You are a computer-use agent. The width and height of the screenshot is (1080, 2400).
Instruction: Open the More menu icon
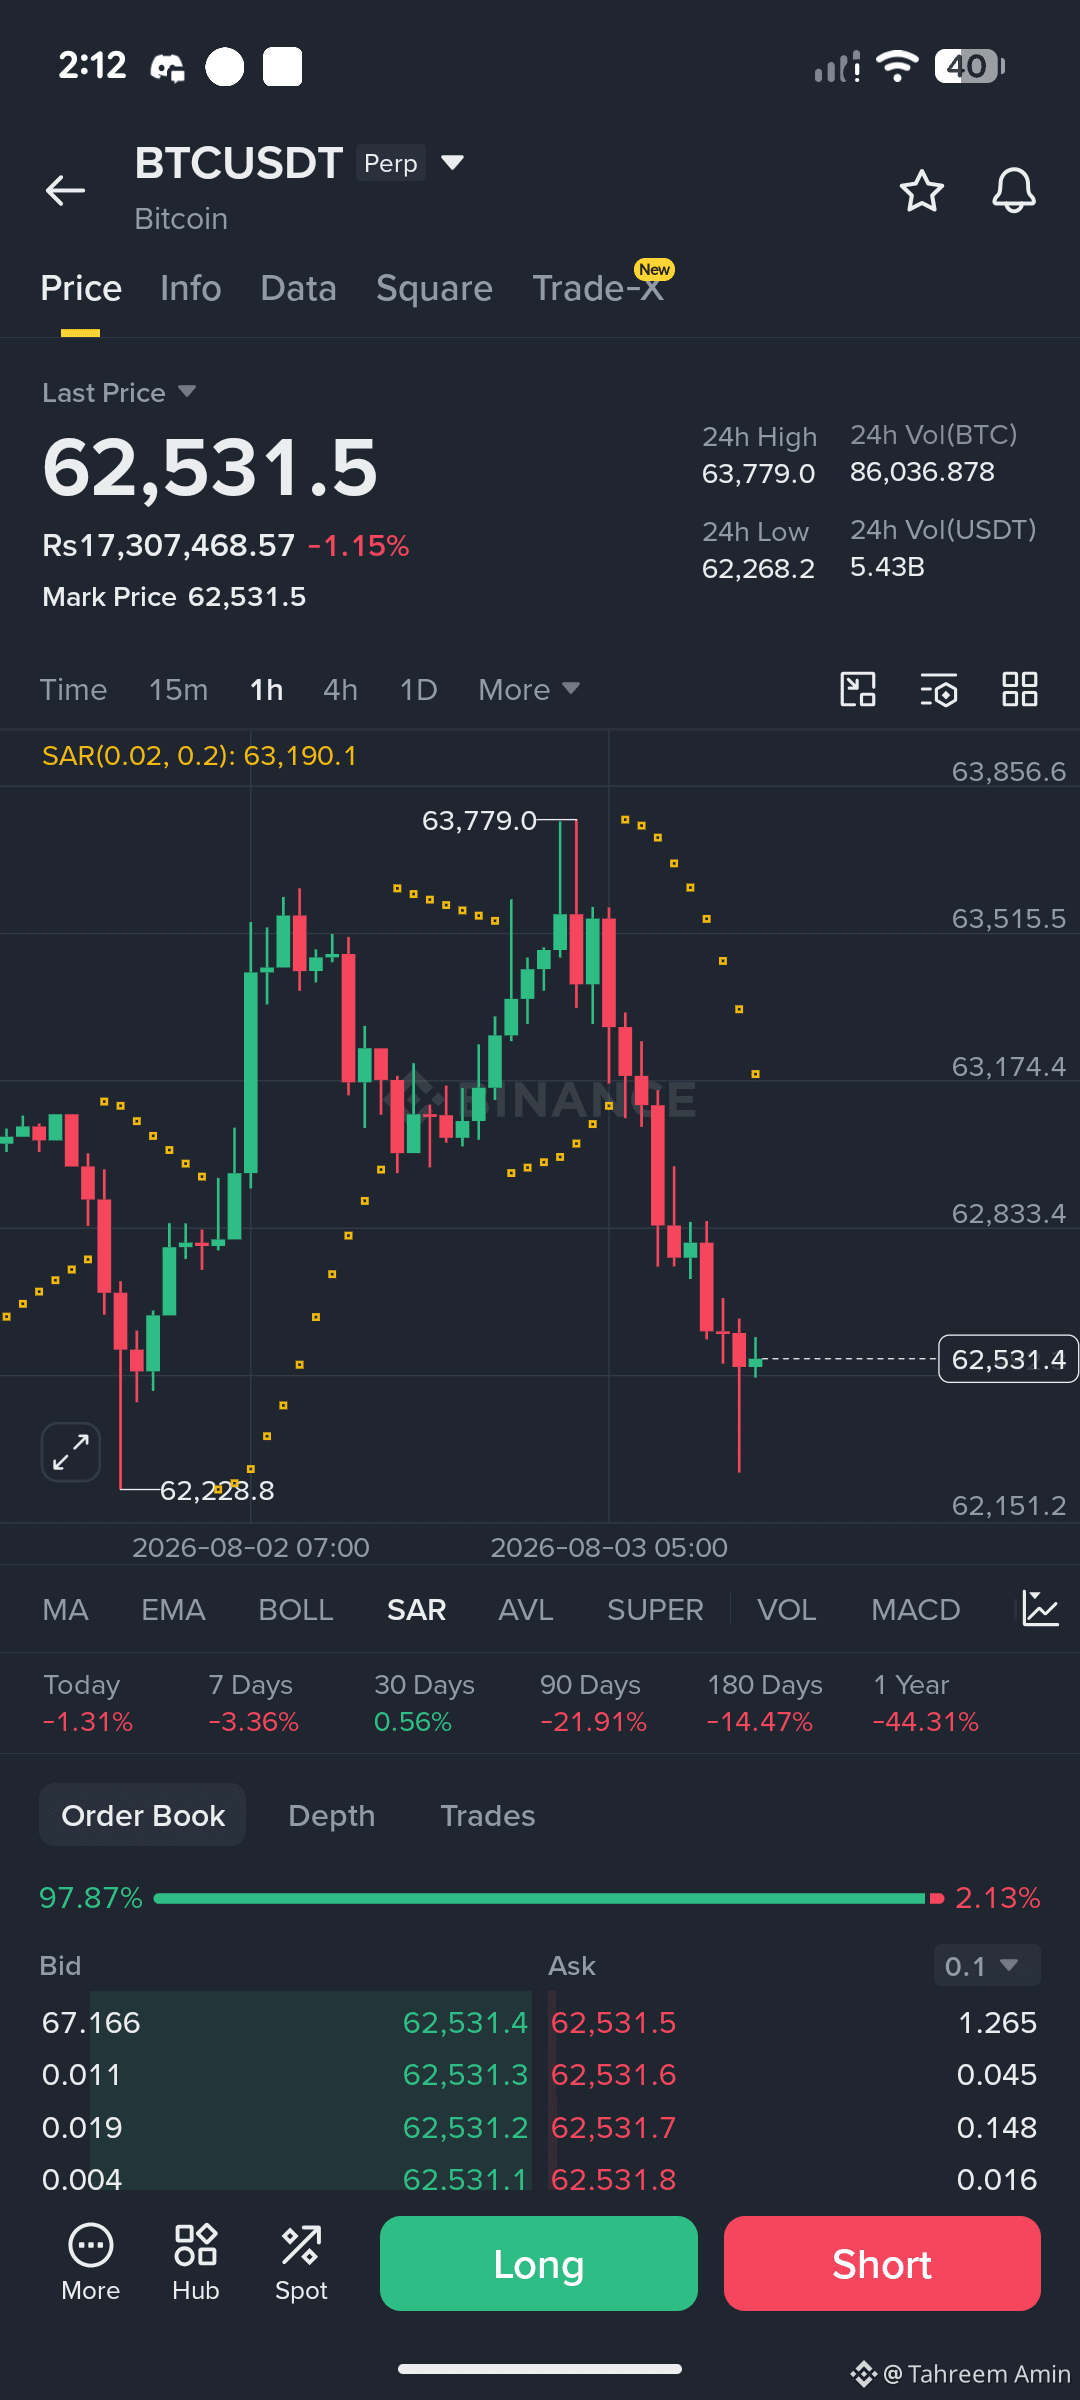click(90, 2264)
